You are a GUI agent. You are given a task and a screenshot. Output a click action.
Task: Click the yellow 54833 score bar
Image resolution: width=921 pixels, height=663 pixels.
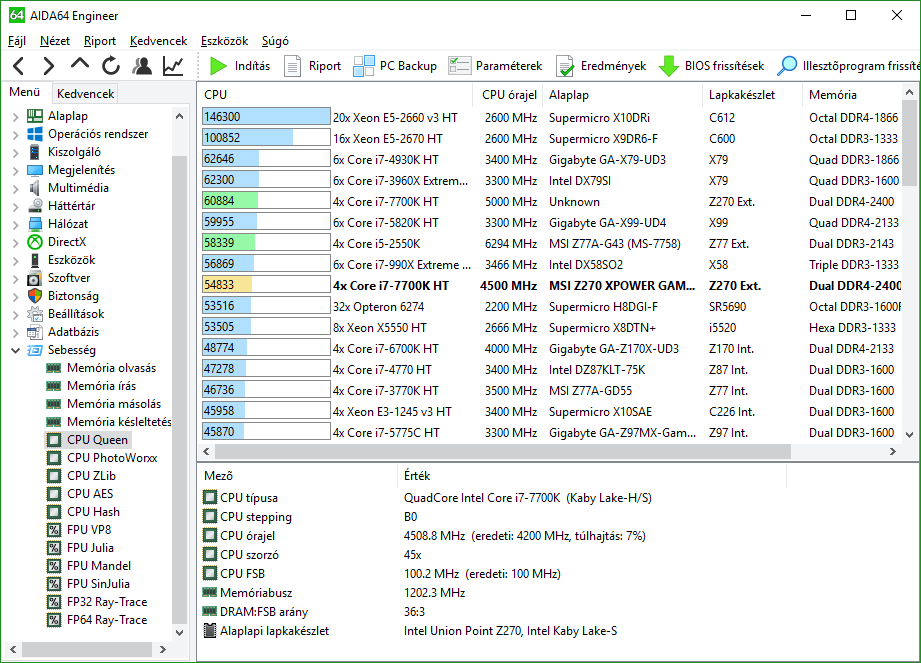[x=266, y=285]
